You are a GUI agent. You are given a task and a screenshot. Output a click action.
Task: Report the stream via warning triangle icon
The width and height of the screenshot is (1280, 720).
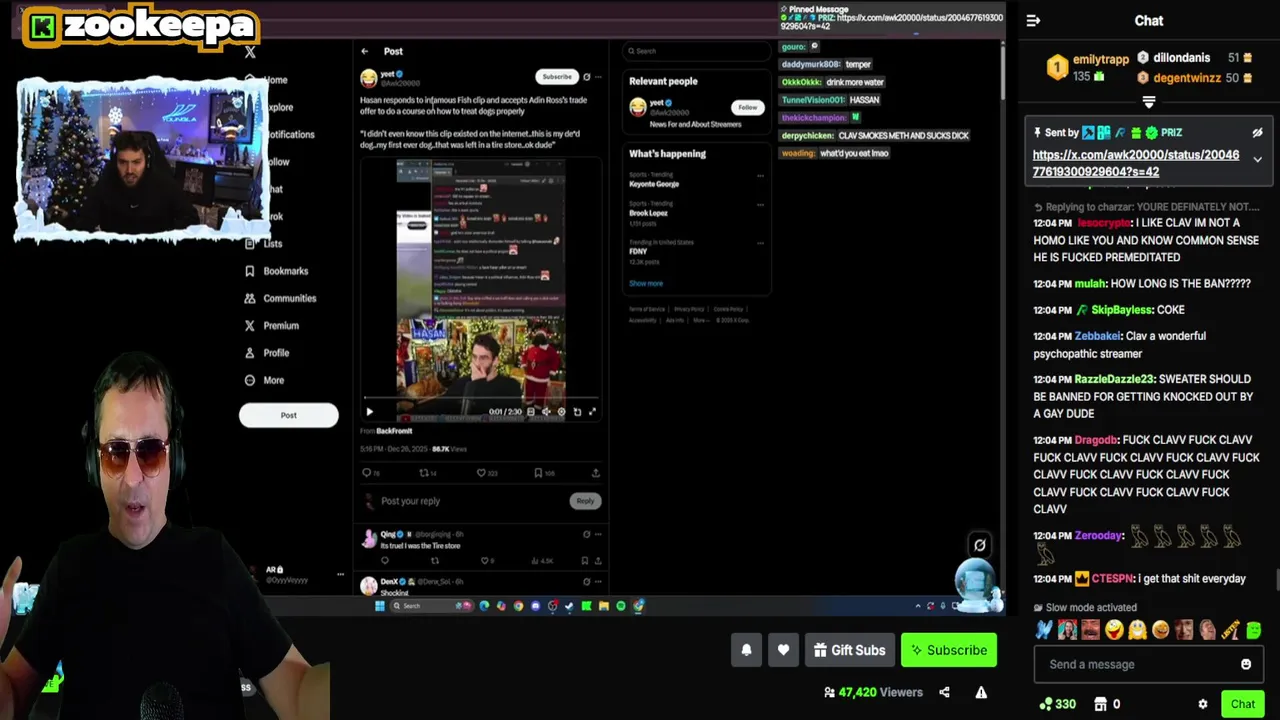point(981,692)
